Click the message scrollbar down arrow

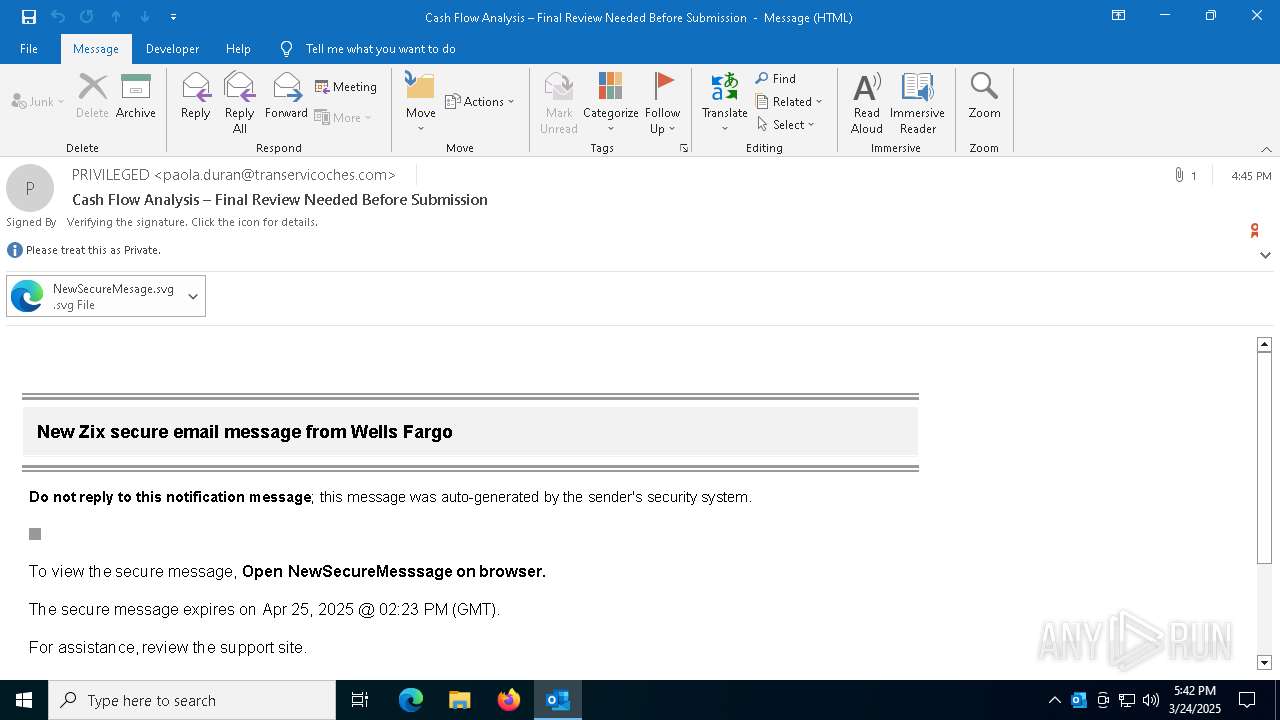click(x=1264, y=662)
